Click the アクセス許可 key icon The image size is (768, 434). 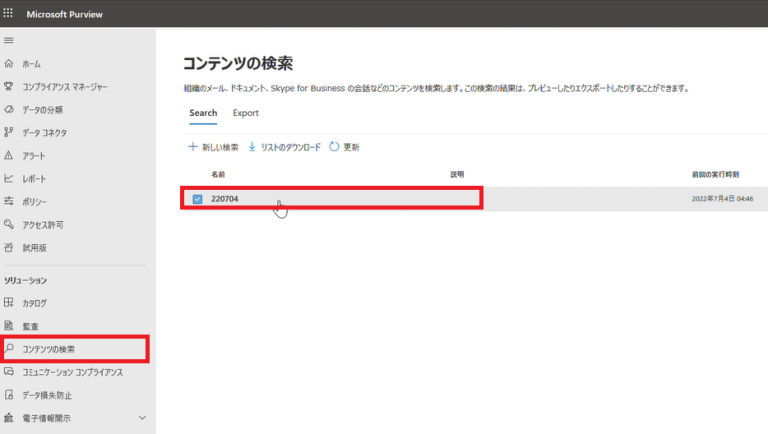(x=9, y=224)
